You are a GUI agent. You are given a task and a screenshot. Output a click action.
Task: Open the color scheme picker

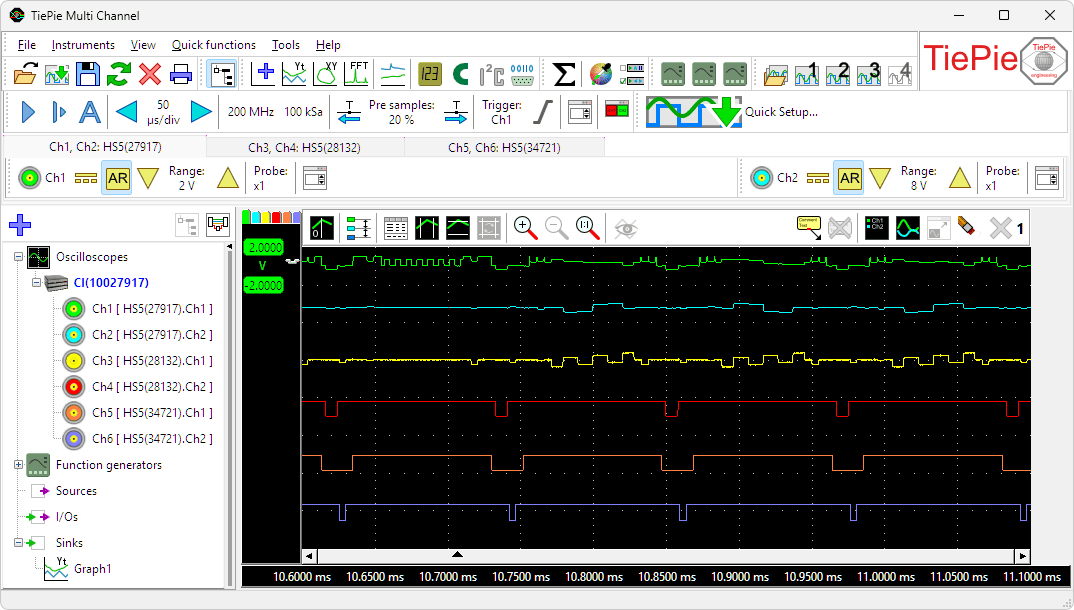point(598,73)
